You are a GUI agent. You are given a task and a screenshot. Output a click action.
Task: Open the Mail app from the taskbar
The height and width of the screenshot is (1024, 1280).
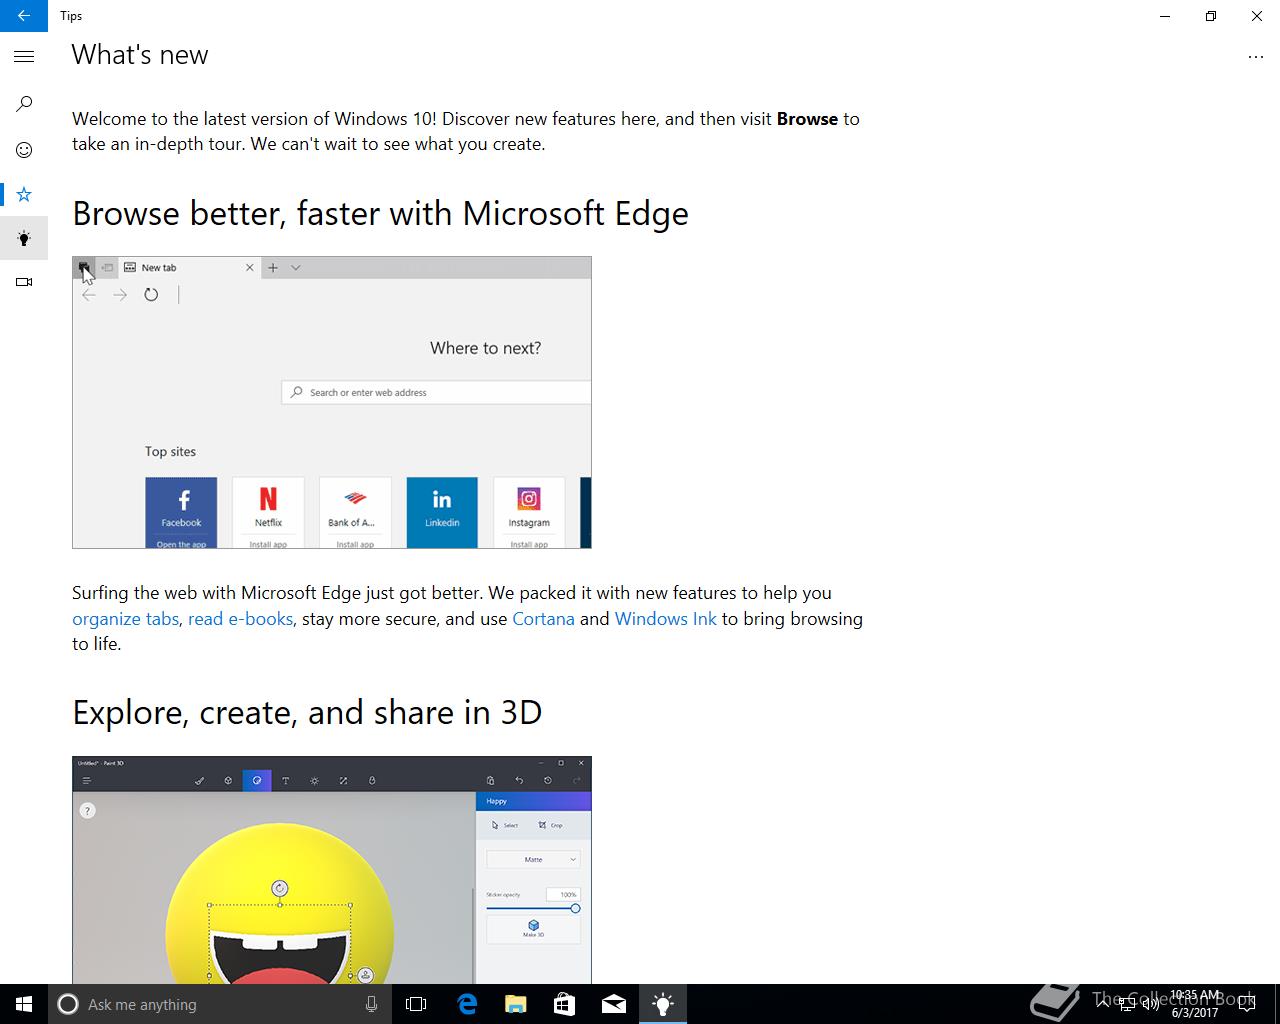tap(614, 1004)
